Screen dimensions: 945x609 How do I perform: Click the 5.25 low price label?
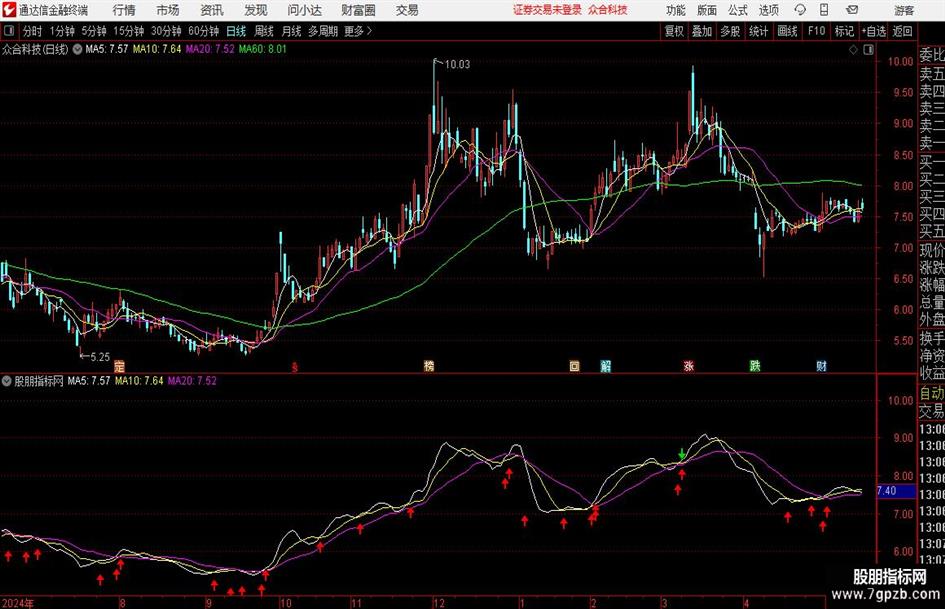point(99,357)
